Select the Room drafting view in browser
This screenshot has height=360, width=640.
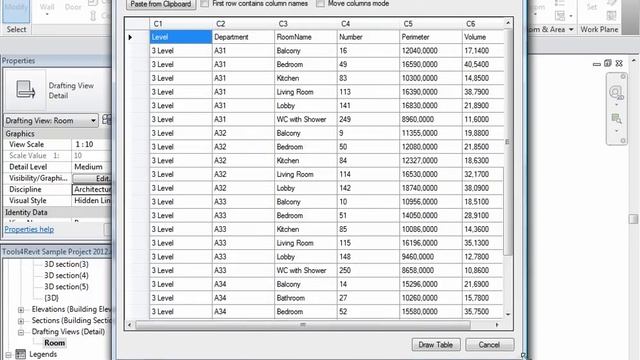55,343
